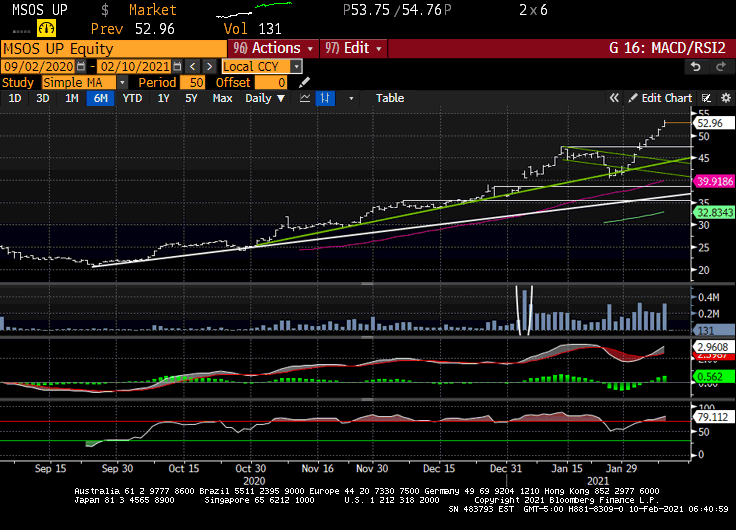Click the MACD histogram label 0.562
The height and width of the screenshot is (530, 736).
pos(713,376)
